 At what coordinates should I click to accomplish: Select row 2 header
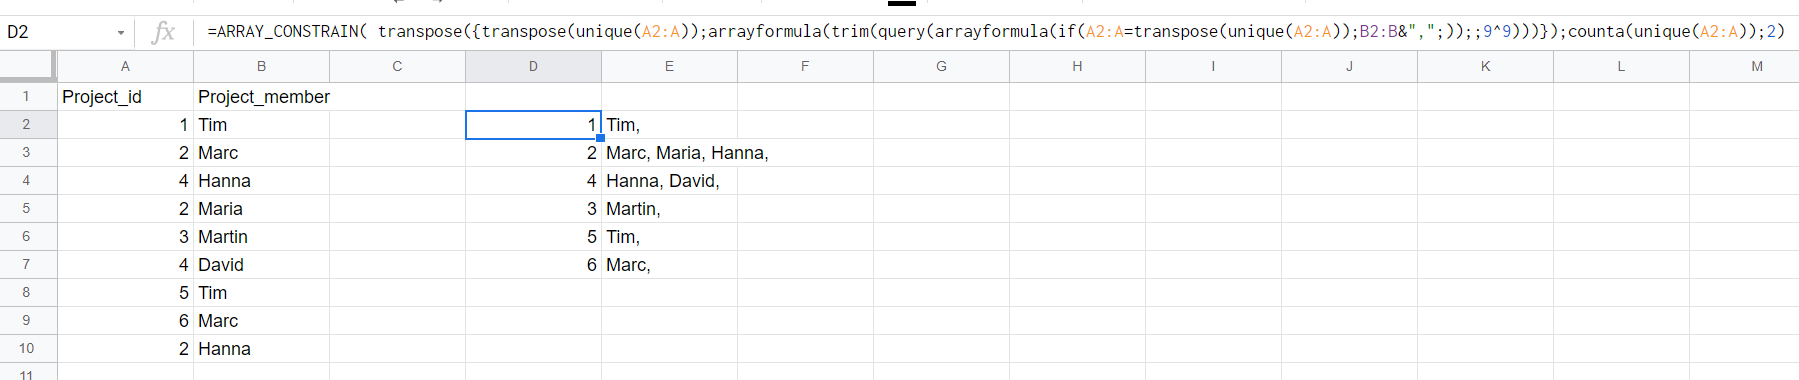click(27, 125)
